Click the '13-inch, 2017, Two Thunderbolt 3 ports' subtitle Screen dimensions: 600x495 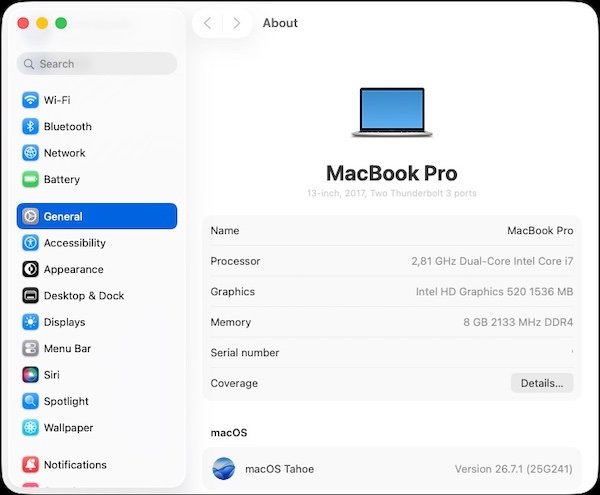coord(392,193)
